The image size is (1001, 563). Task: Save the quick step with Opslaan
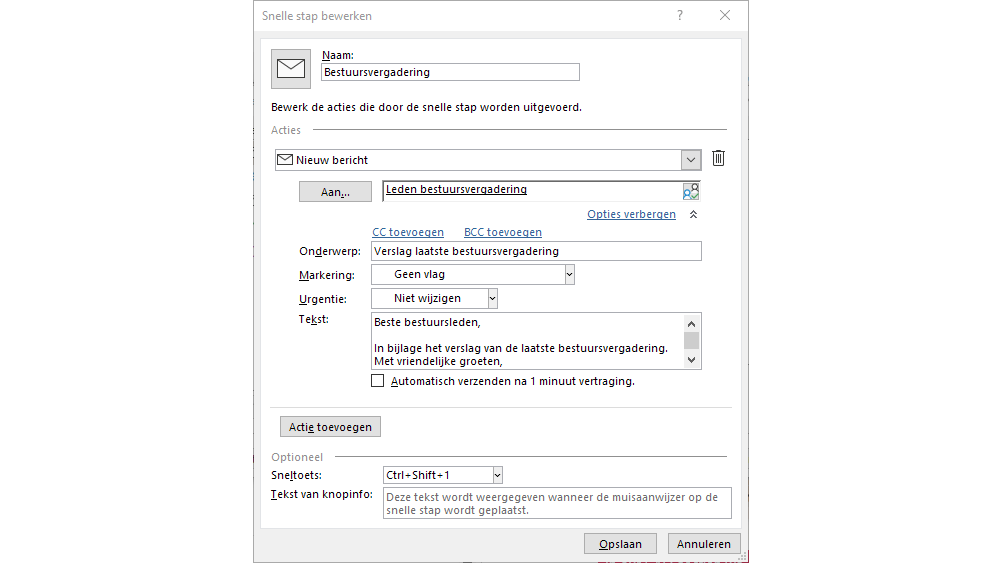pyautogui.click(x=620, y=544)
